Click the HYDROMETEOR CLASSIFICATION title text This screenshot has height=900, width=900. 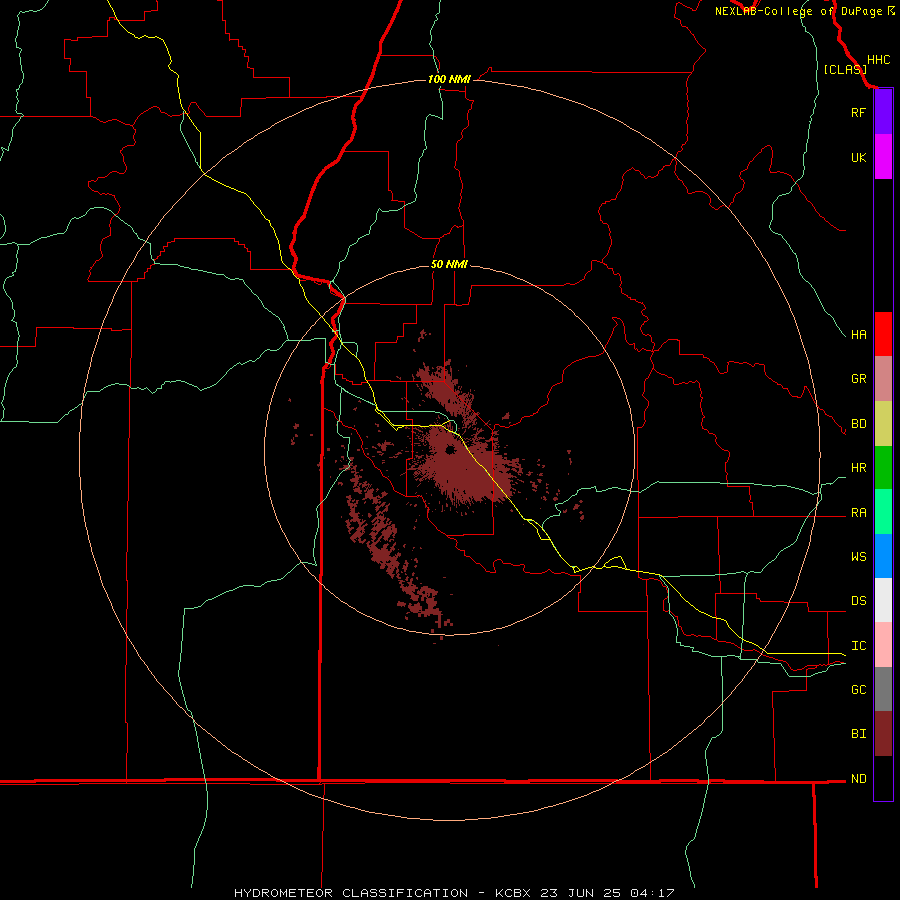point(351,893)
